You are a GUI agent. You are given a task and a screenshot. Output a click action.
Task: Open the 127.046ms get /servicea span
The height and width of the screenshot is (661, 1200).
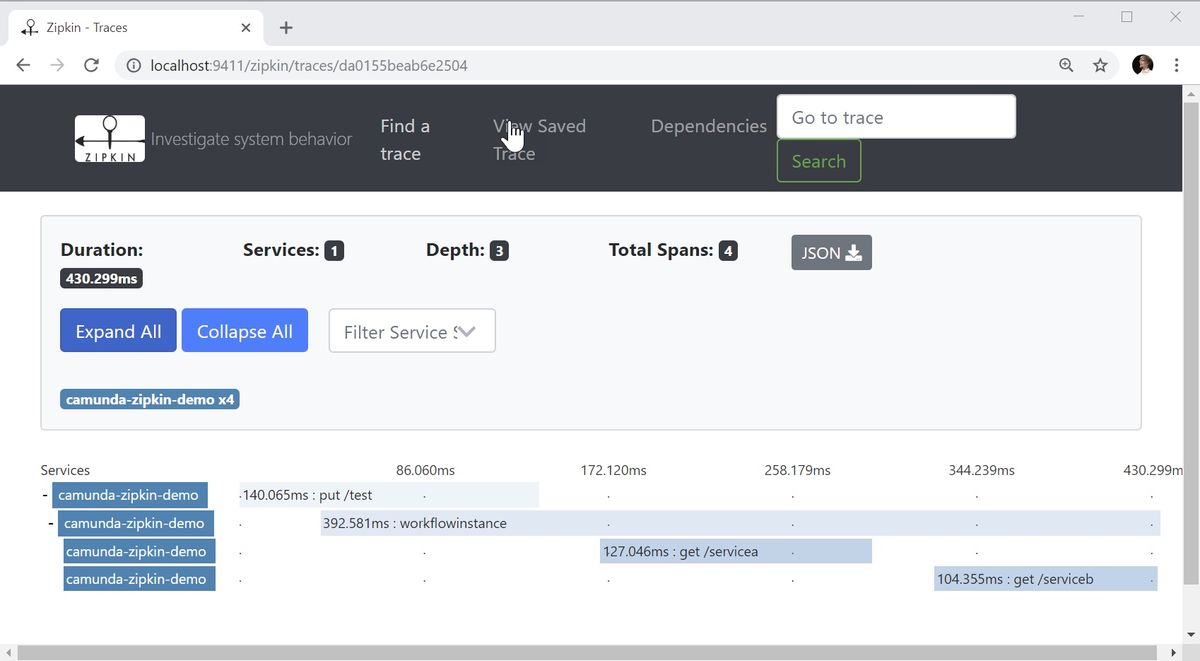tap(736, 551)
